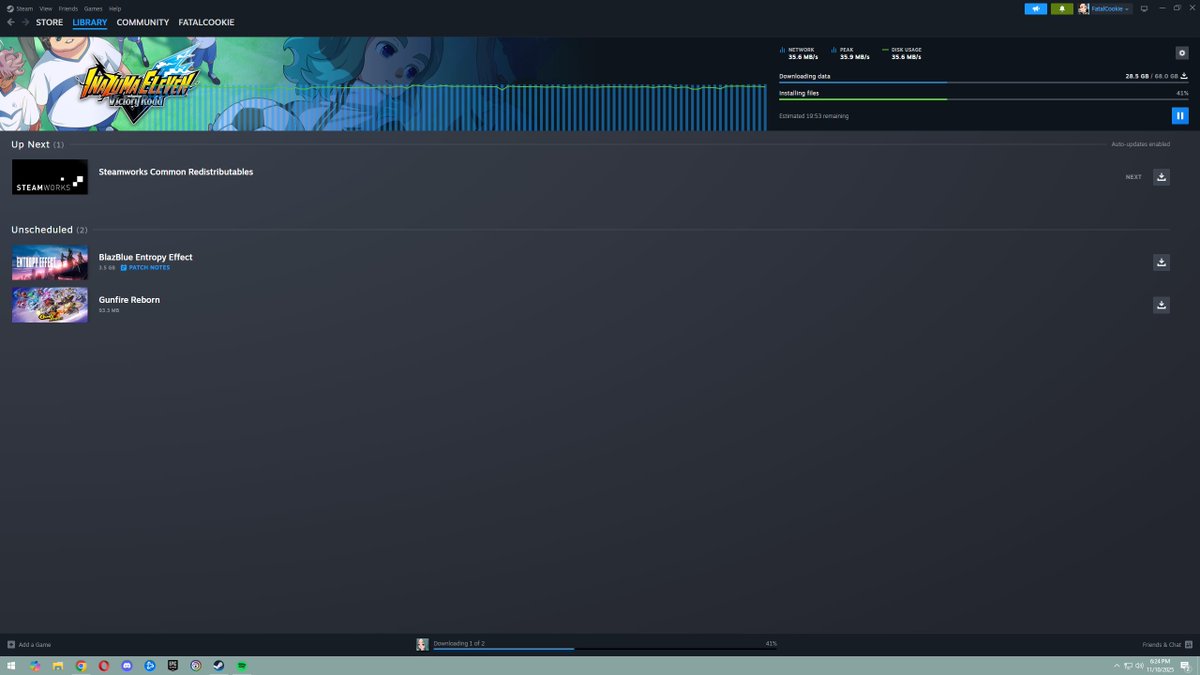Image resolution: width=1200 pixels, height=675 pixels.
Task: Open the volume control in tray
Action: (1141, 666)
